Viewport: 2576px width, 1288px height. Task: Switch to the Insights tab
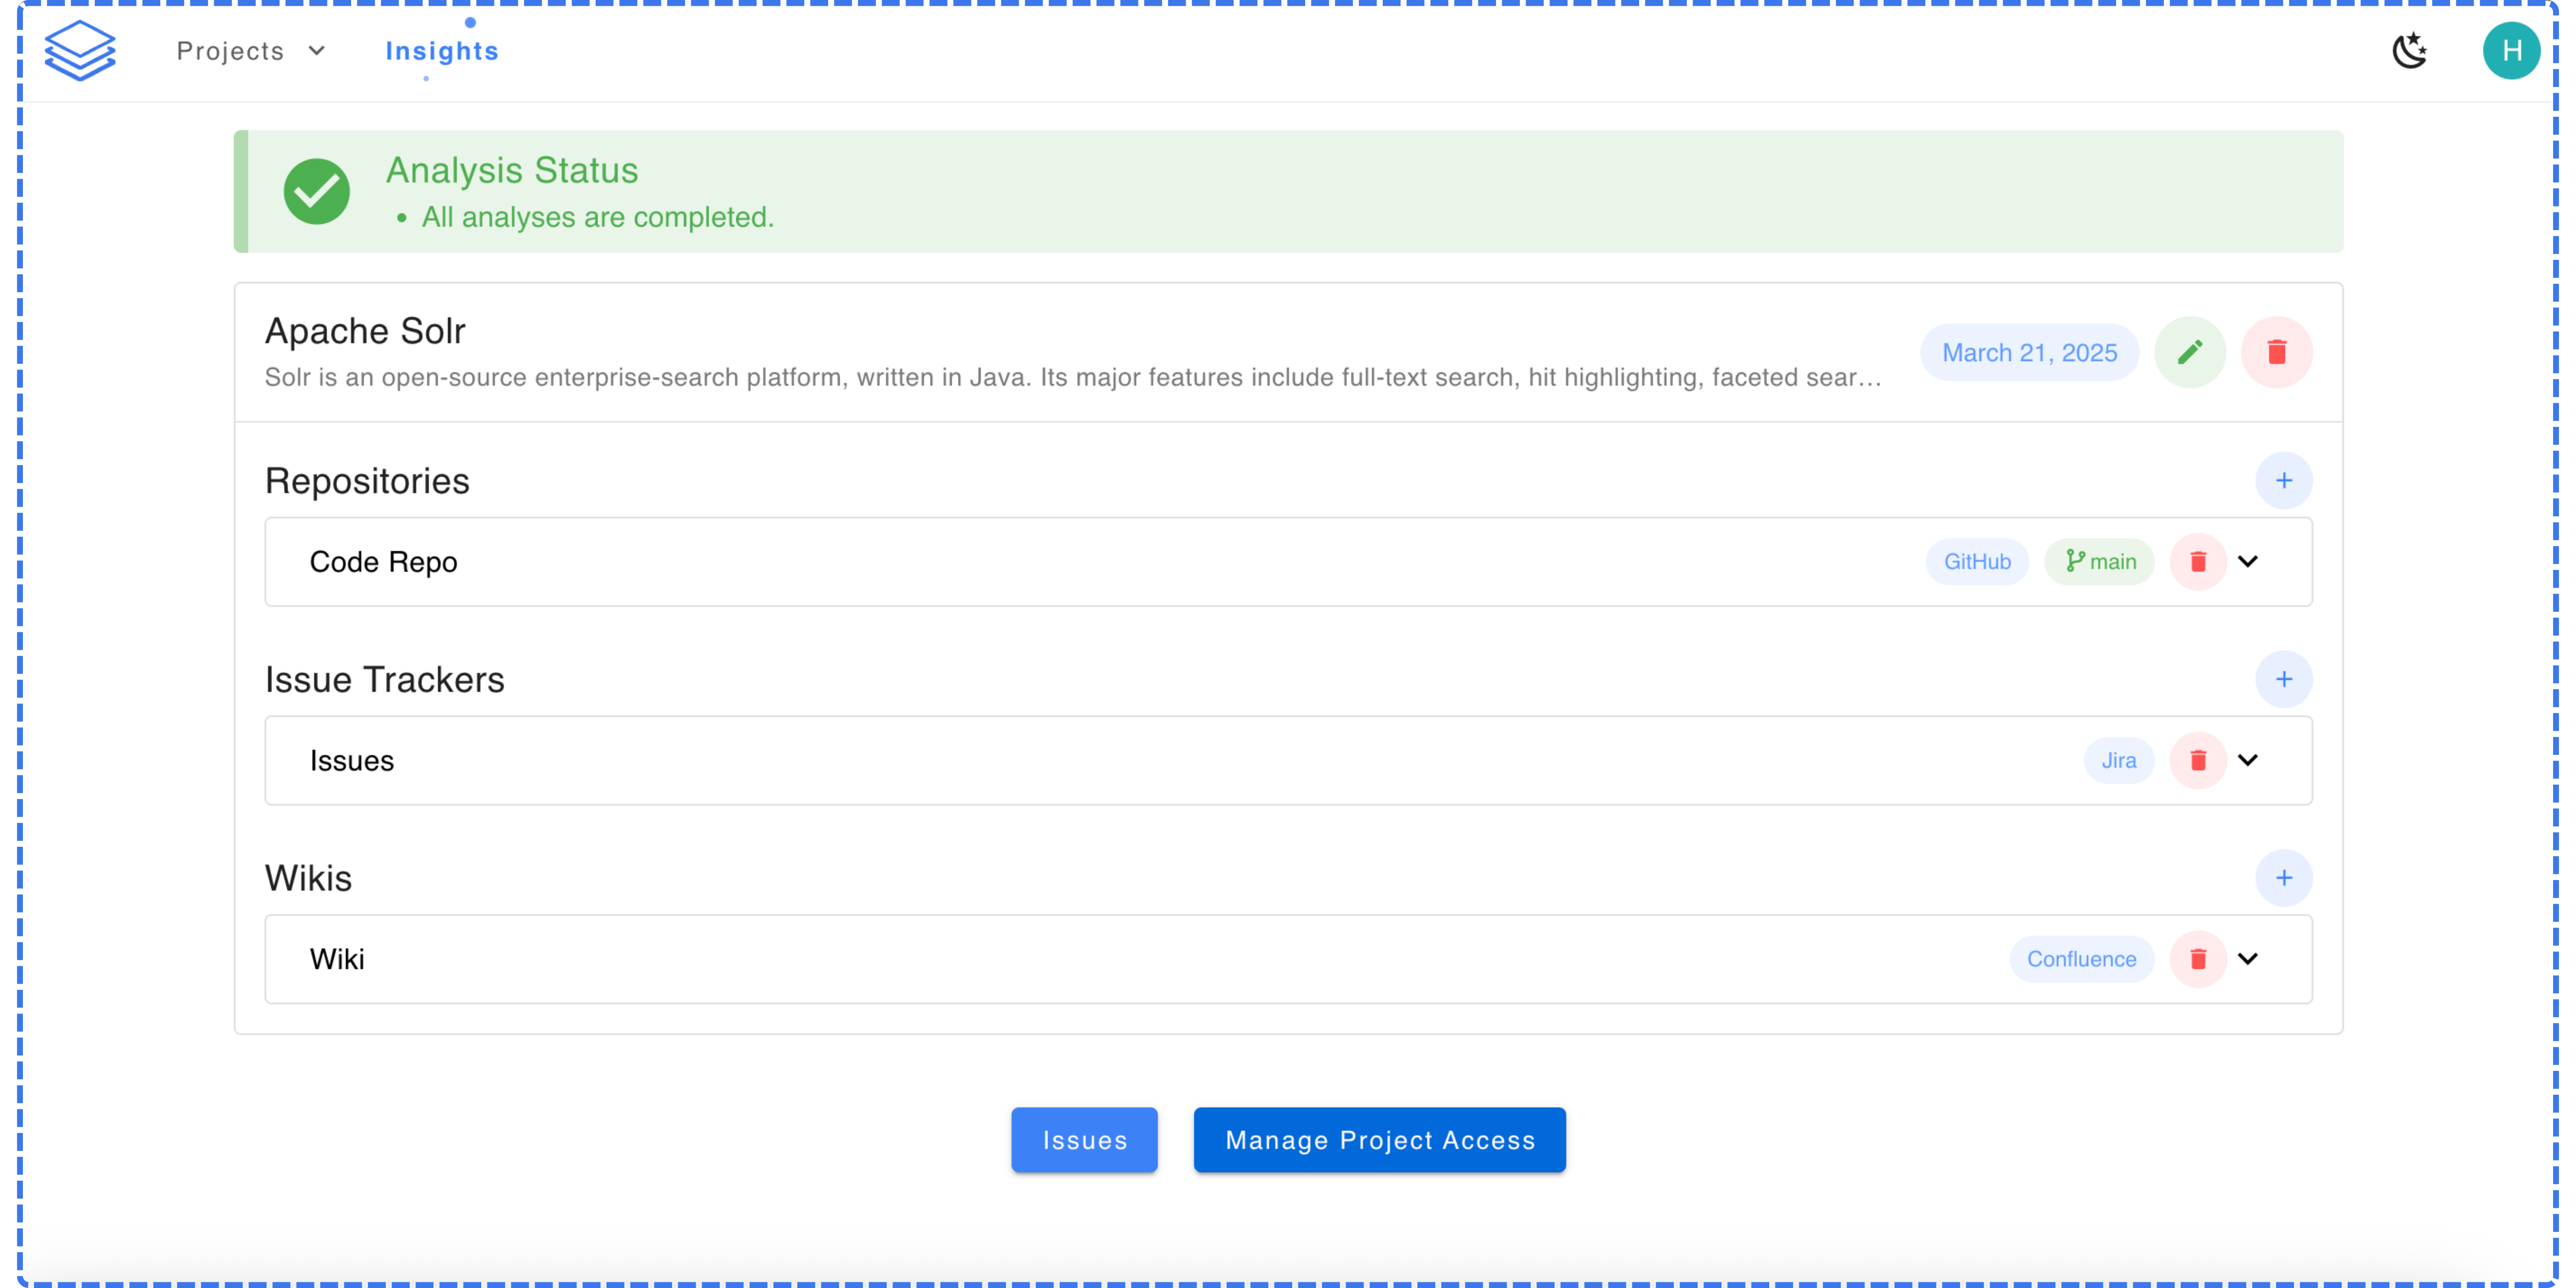point(441,51)
